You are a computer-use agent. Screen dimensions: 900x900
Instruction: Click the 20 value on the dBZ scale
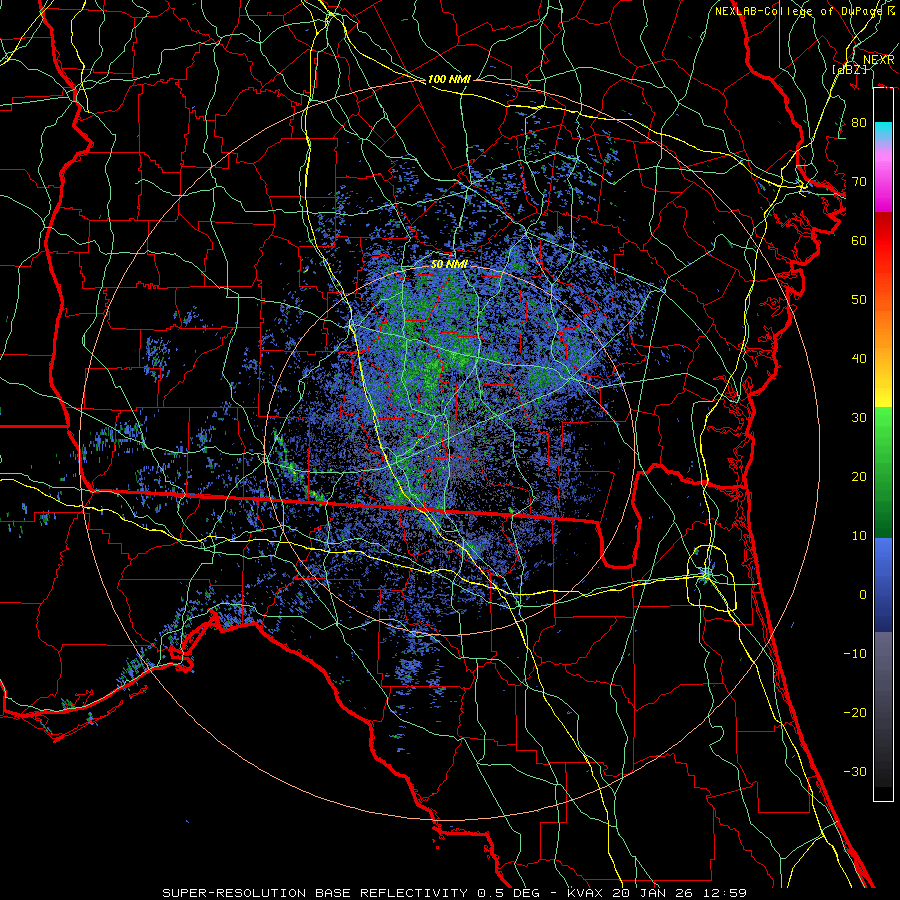click(x=859, y=476)
